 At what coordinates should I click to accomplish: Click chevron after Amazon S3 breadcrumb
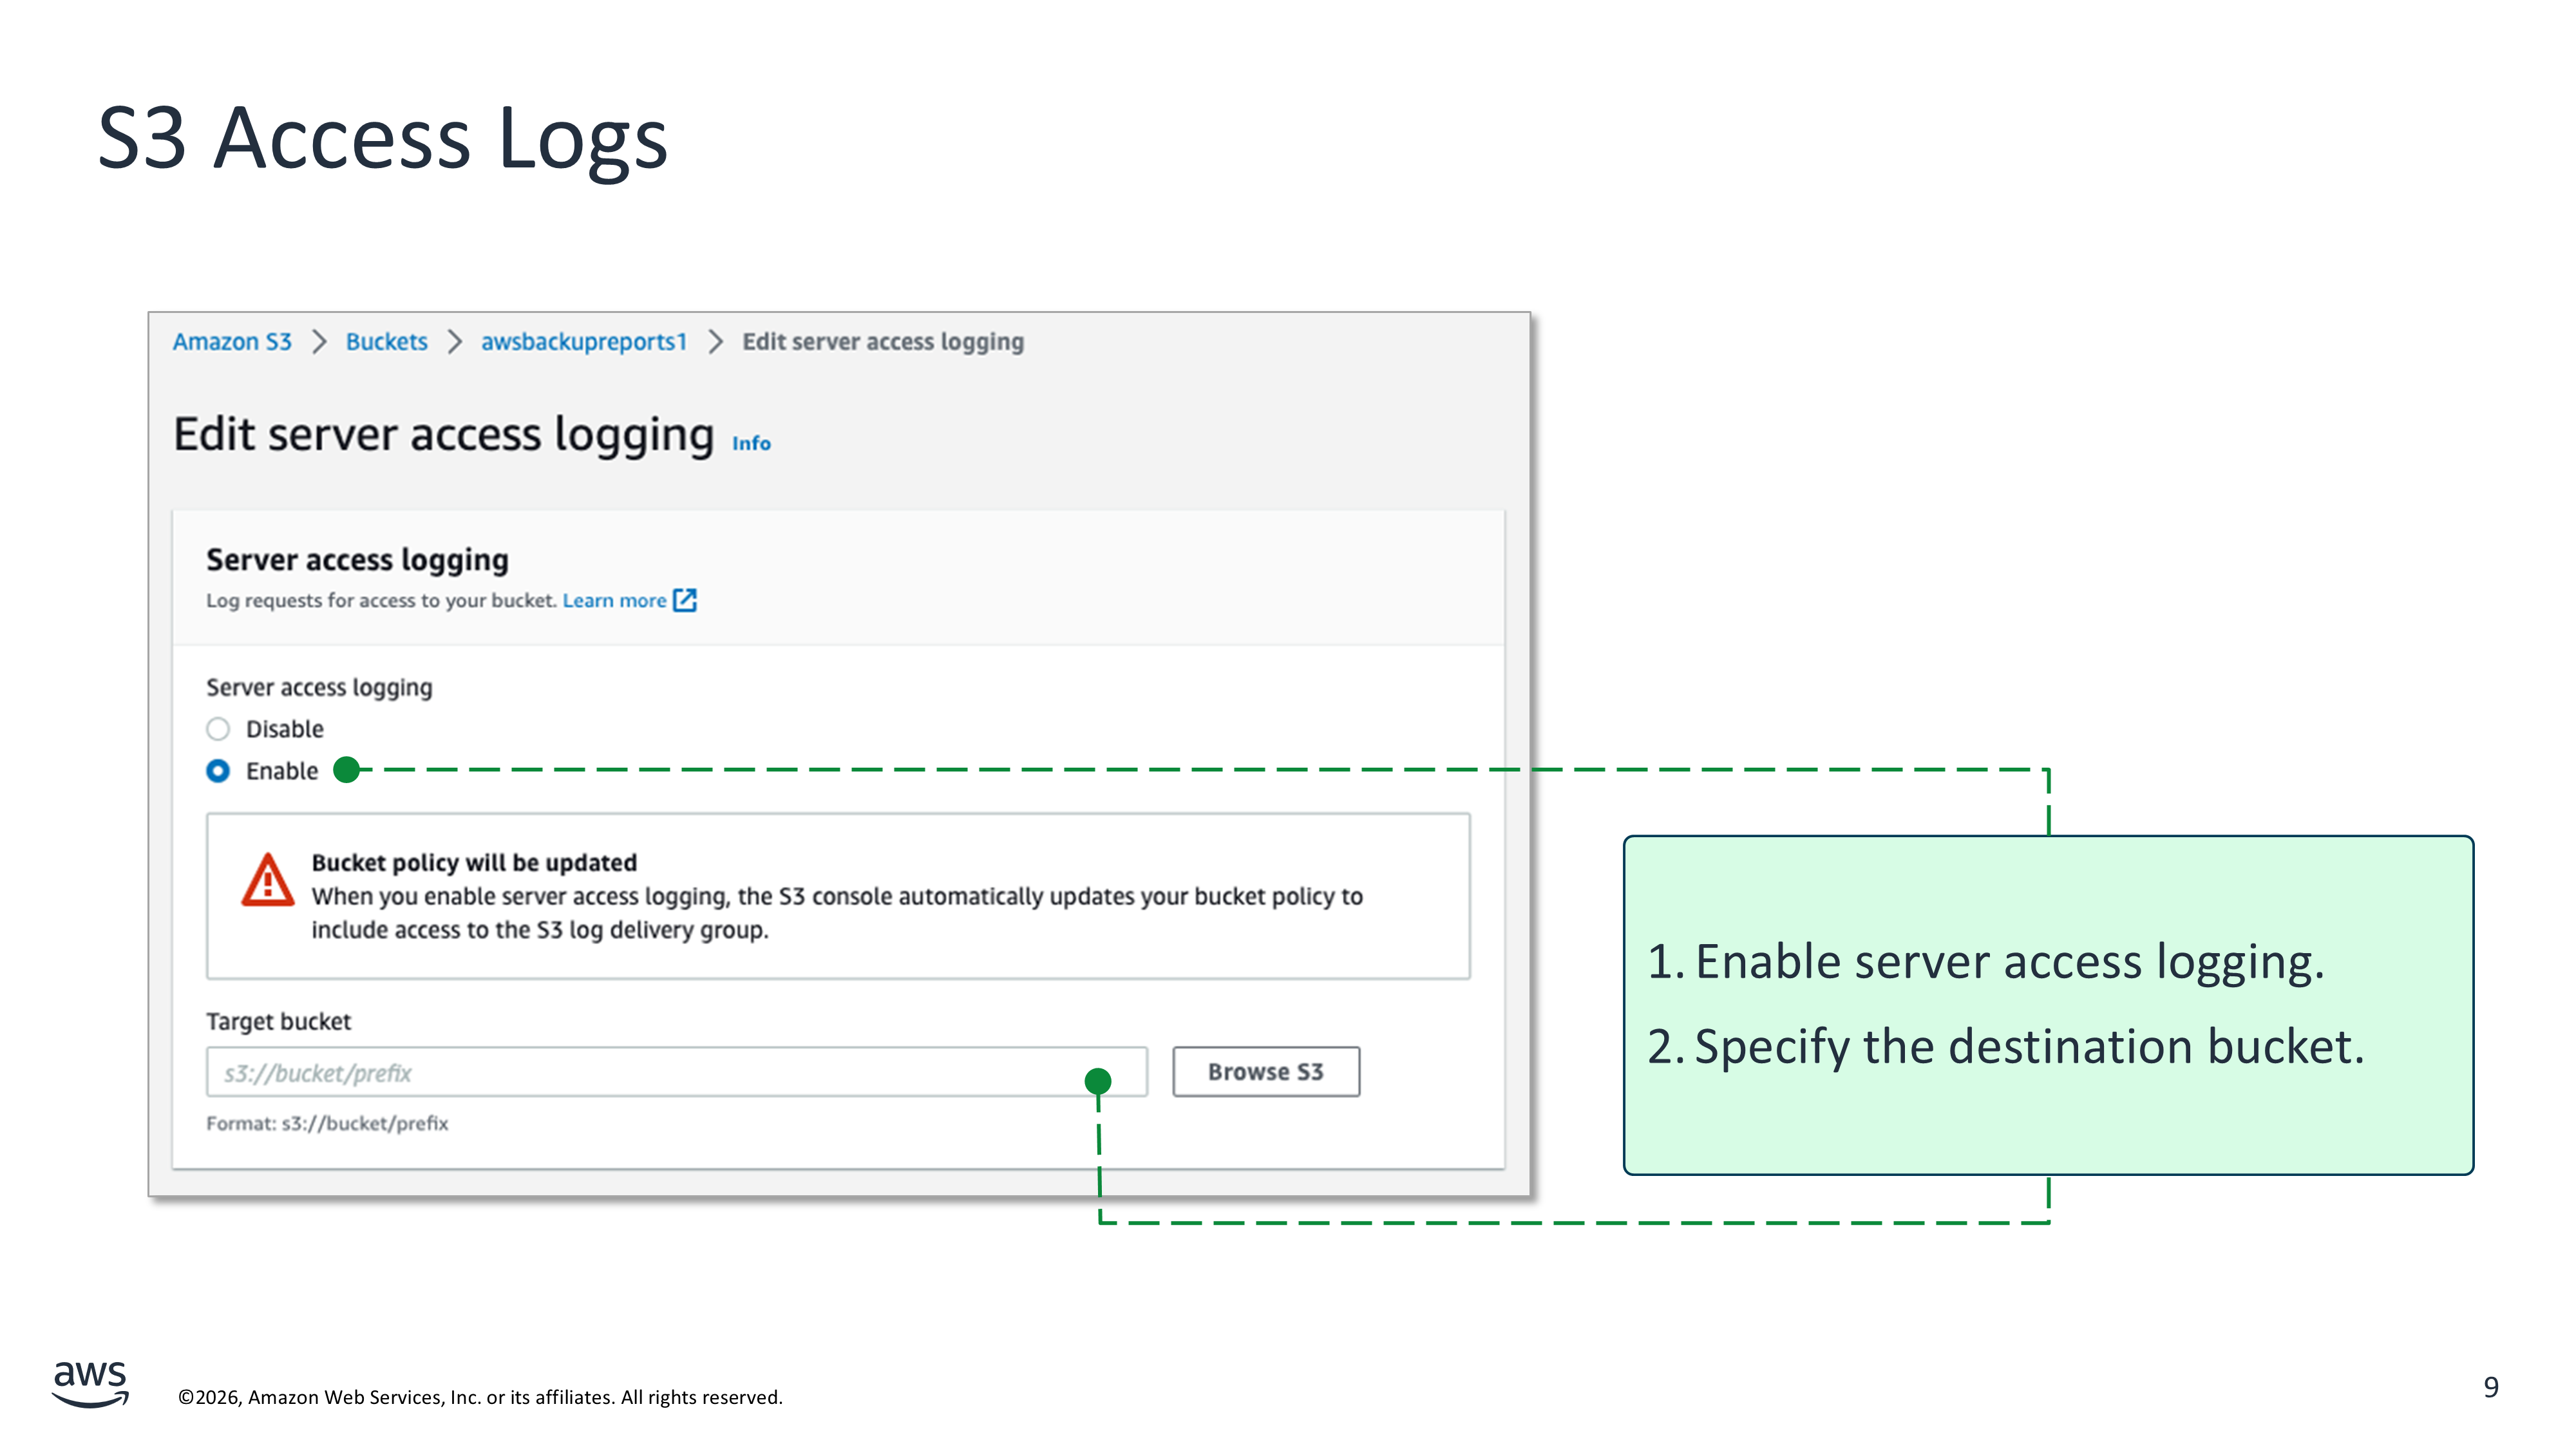(x=319, y=342)
